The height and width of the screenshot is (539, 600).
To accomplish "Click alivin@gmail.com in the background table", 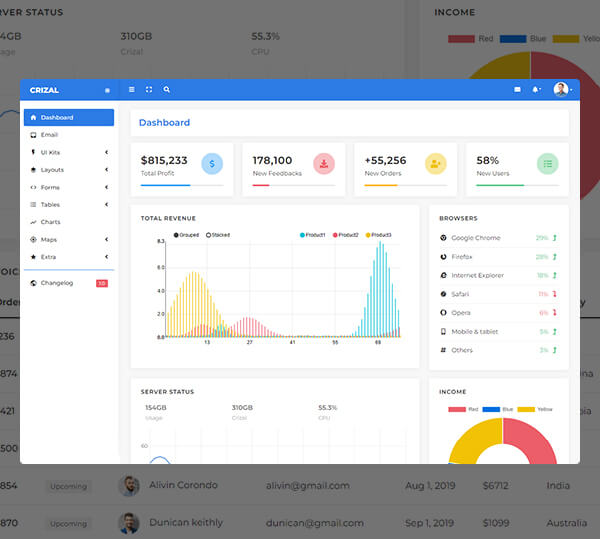I will pos(308,485).
